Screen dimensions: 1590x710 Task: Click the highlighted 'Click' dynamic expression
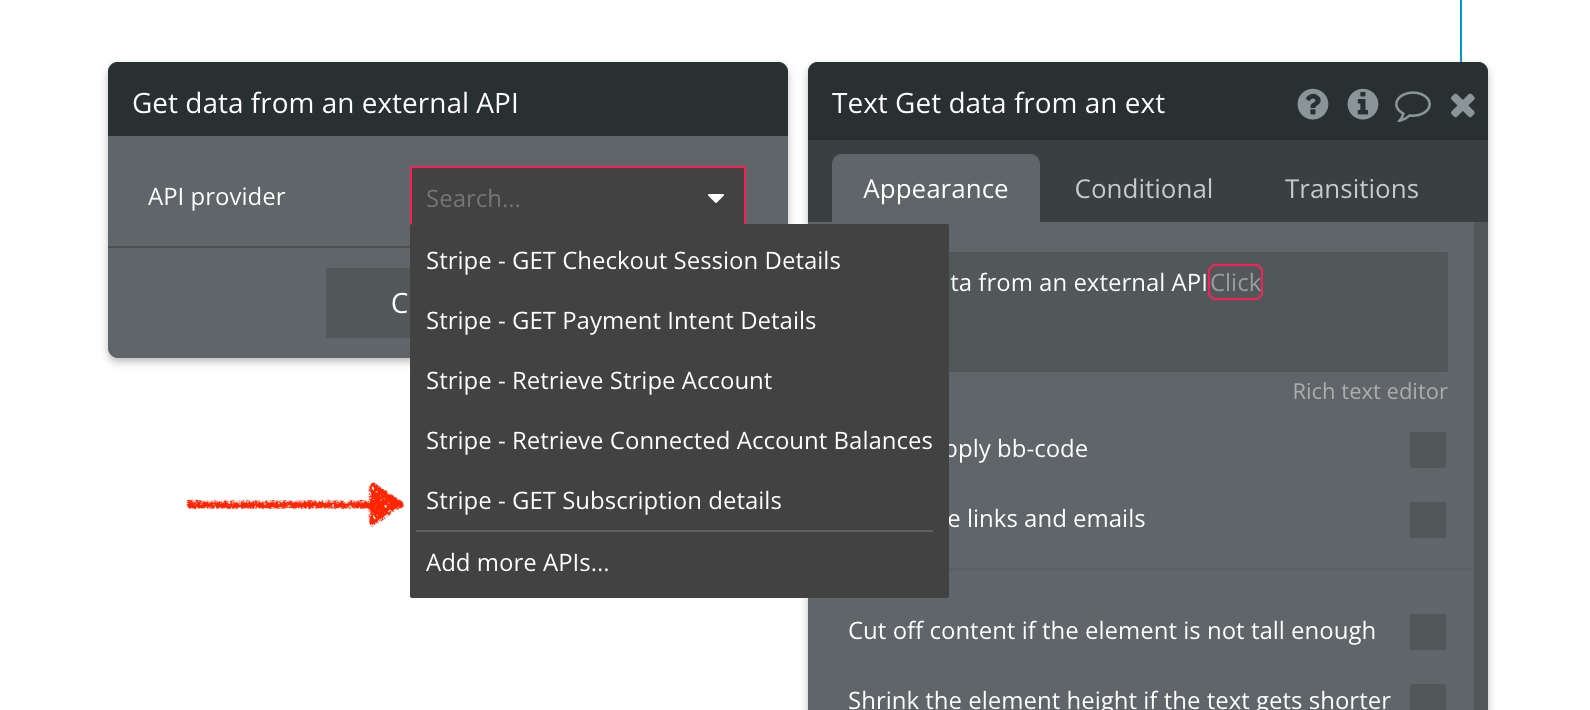(x=1236, y=283)
